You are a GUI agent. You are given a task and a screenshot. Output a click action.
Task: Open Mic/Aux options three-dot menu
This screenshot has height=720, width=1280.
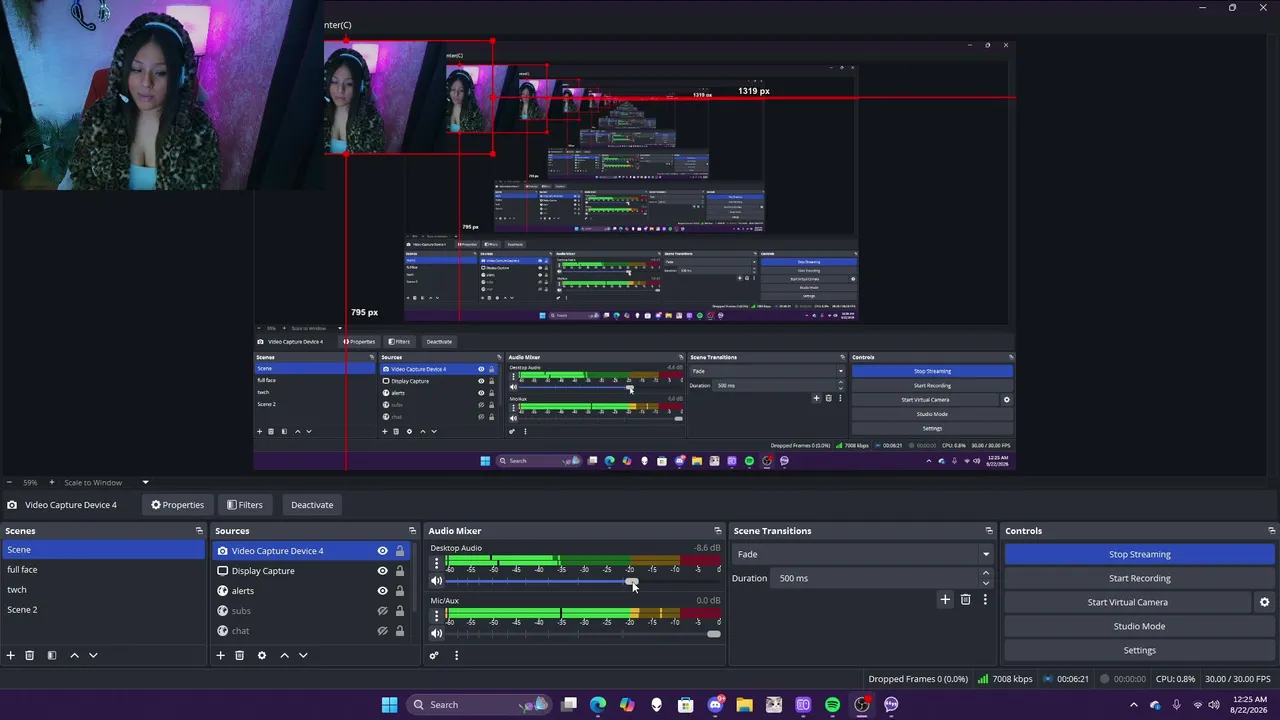pos(436,615)
